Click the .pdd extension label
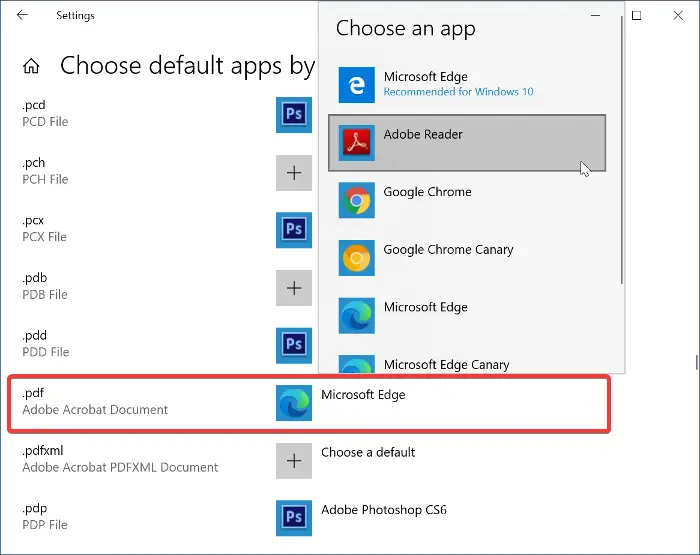 pos(34,335)
